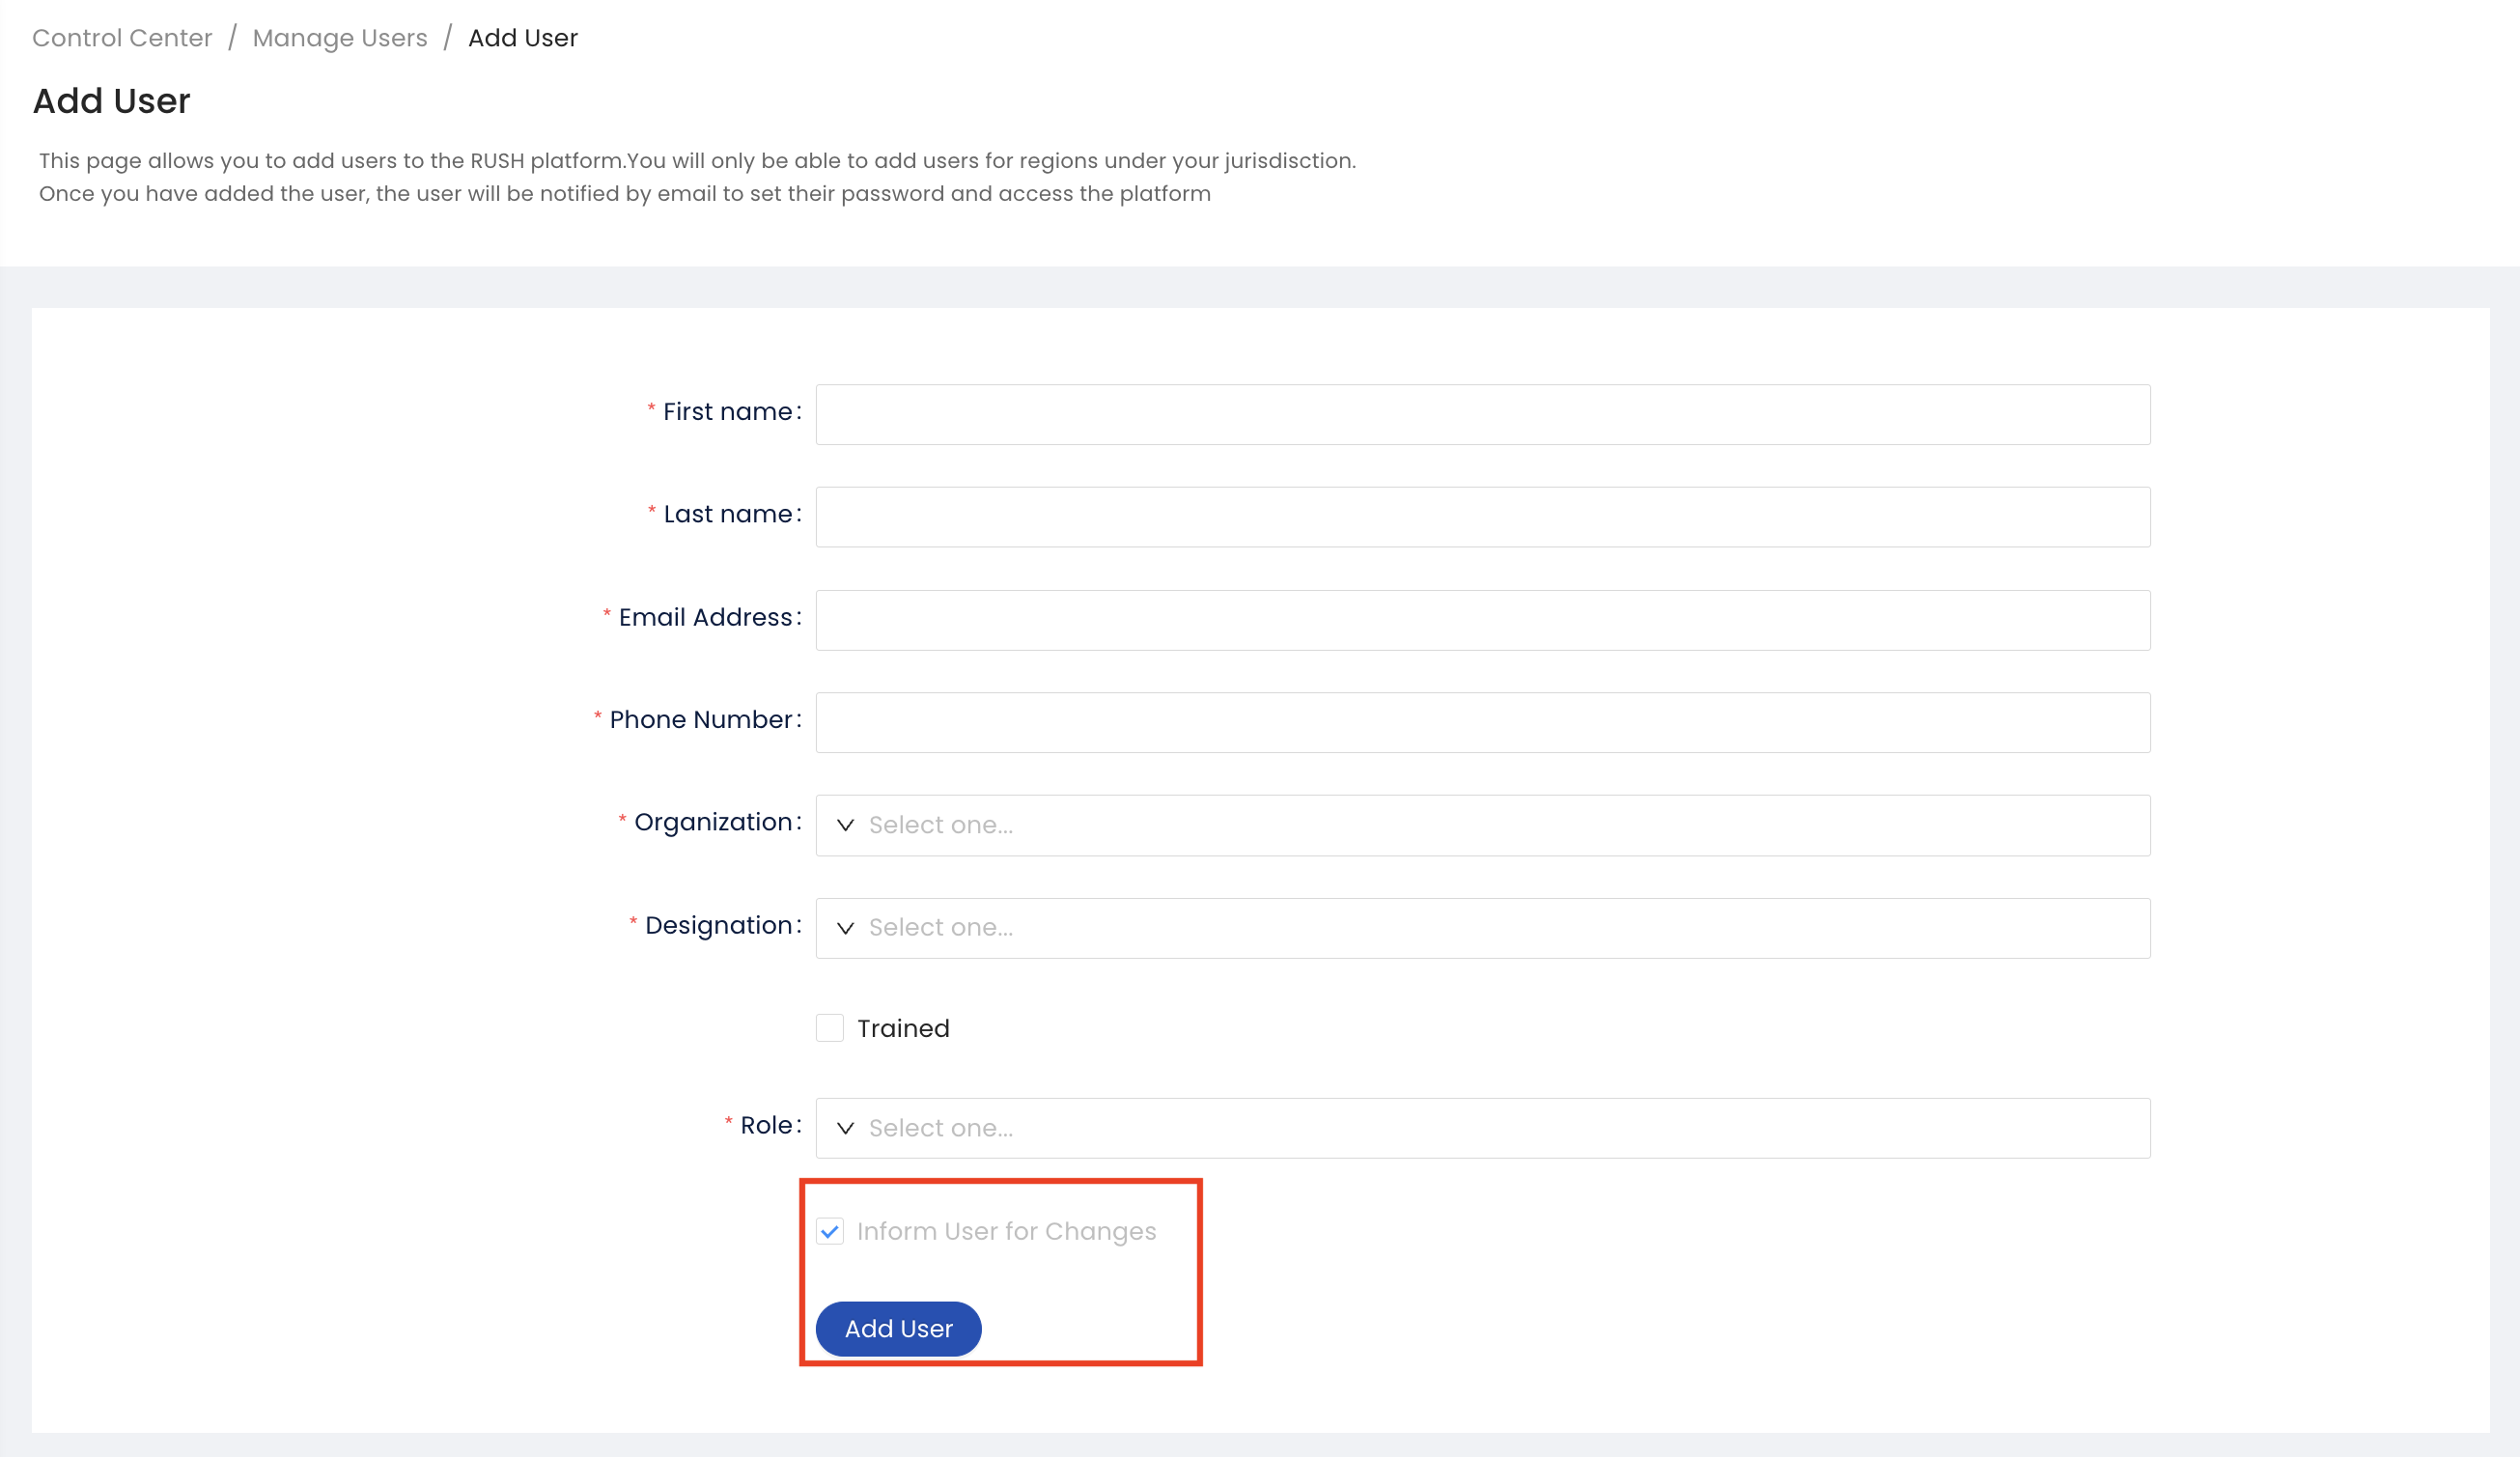The width and height of the screenshot is (2520, 1457).
Task: Go to Control Center breadcrumb
Action: [x=122, y=38]
